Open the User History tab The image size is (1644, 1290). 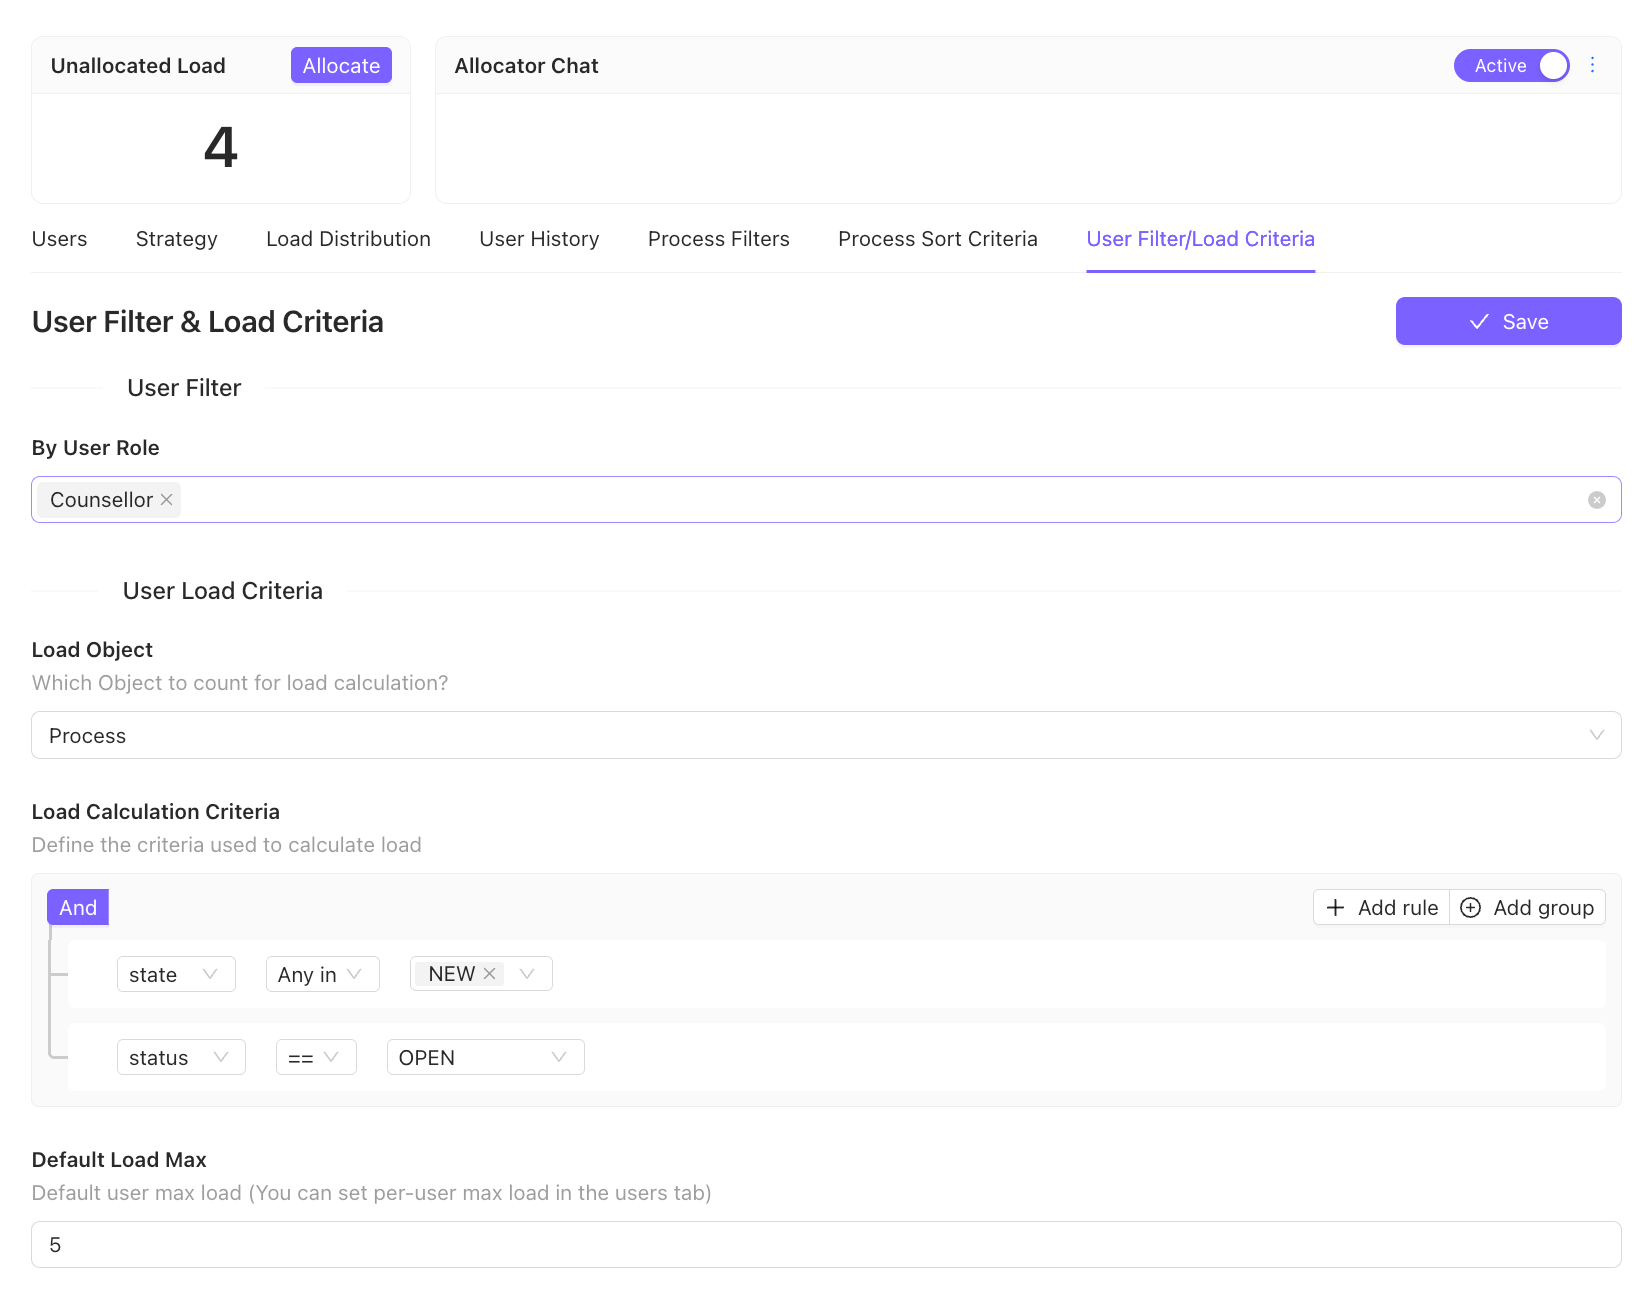point(538,239)
